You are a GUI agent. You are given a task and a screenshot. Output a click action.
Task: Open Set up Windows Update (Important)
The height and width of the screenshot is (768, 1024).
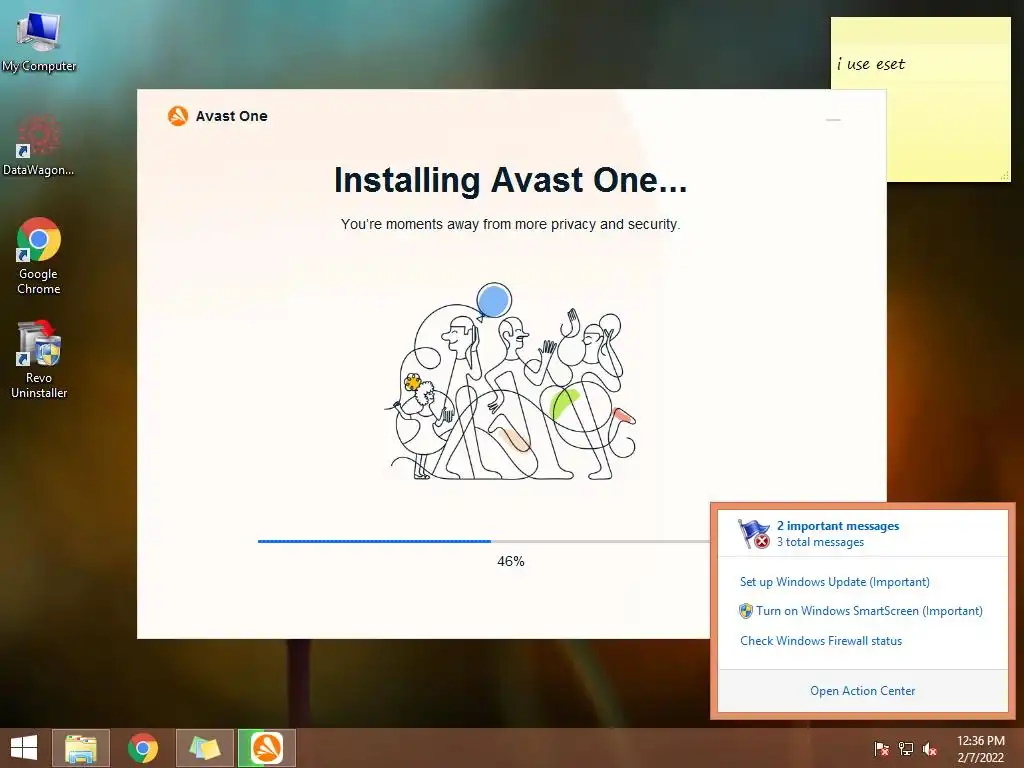835,582
